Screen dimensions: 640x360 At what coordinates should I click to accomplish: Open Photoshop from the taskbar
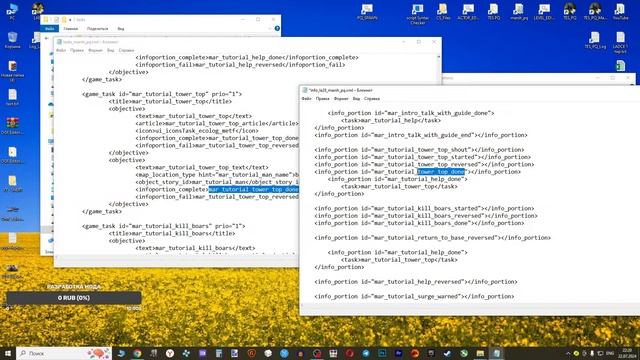tap(382, 353)
